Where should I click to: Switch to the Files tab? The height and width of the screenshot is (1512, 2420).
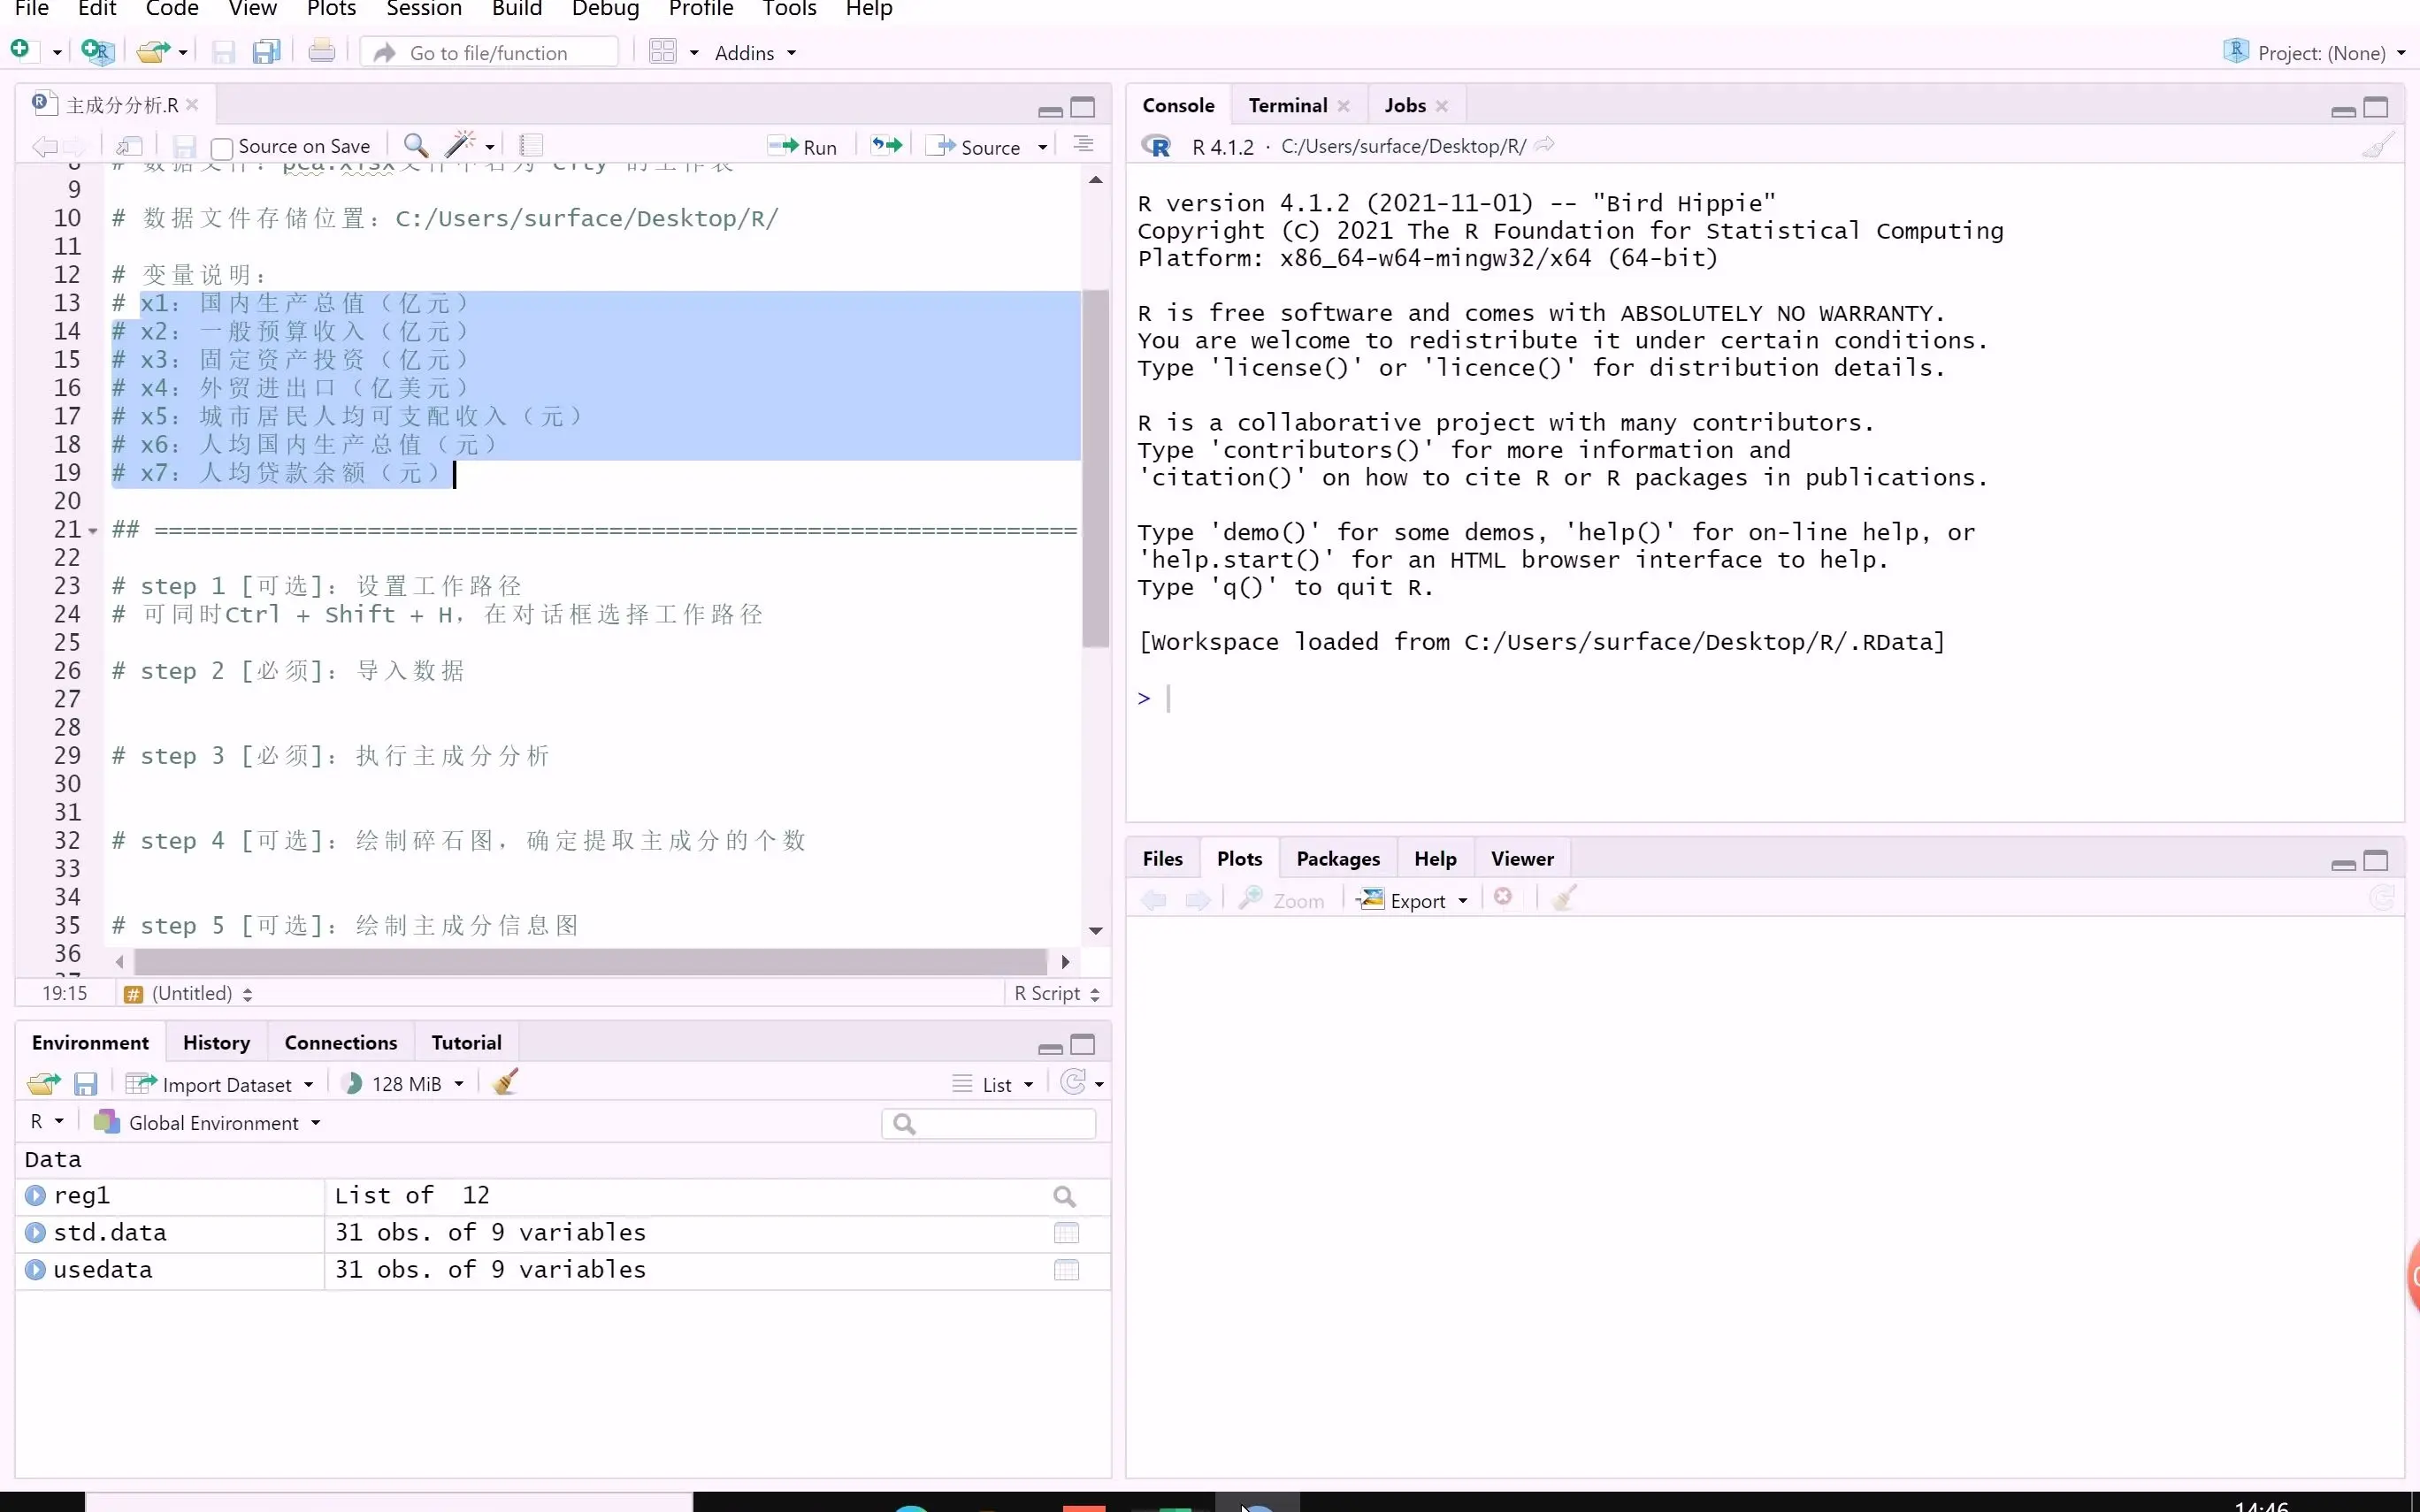click(1162, 858)
